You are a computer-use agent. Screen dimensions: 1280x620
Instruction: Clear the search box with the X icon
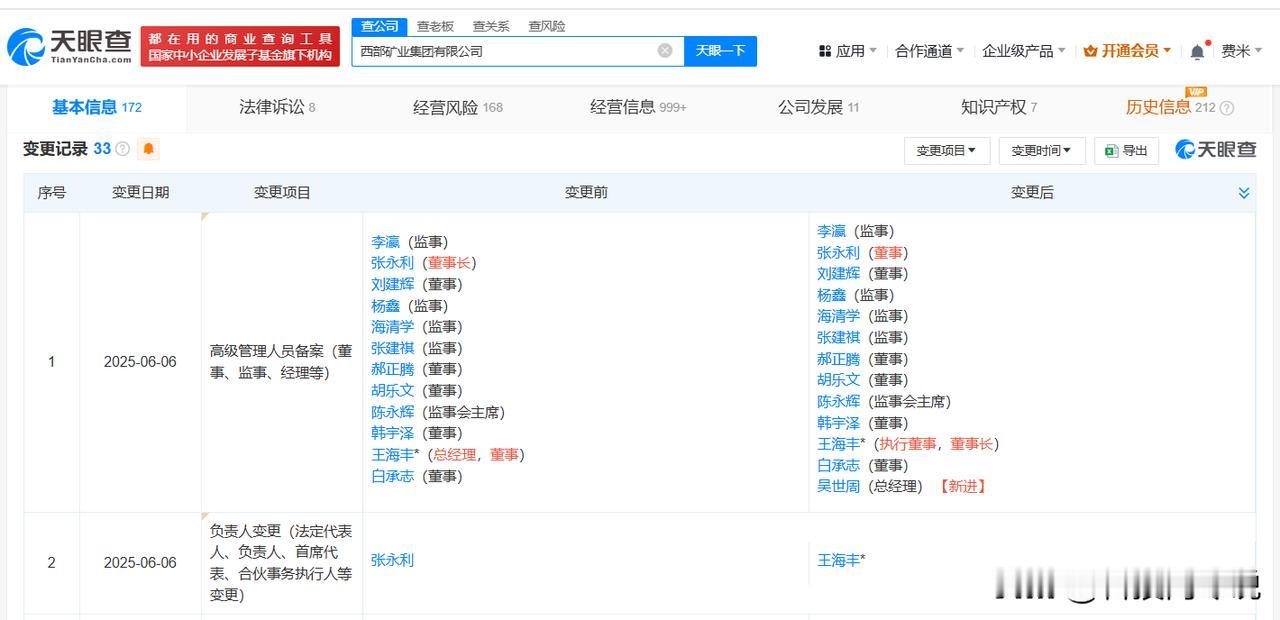click(x=665, y=51)
